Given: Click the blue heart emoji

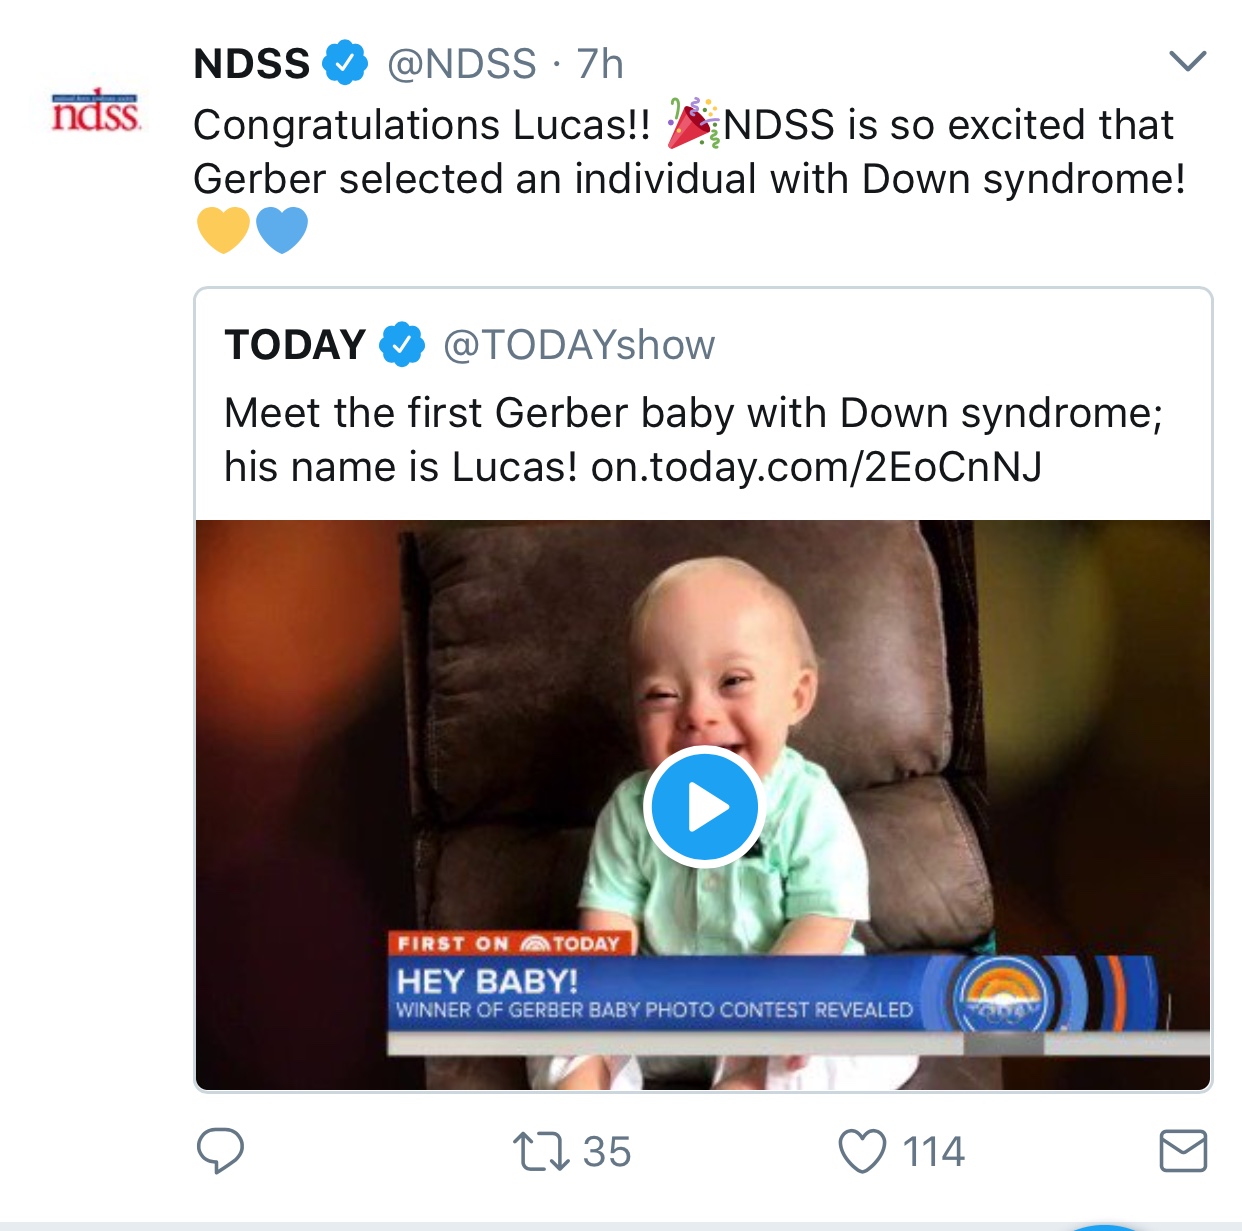Looking at the screenshot, I should point(282,230).
